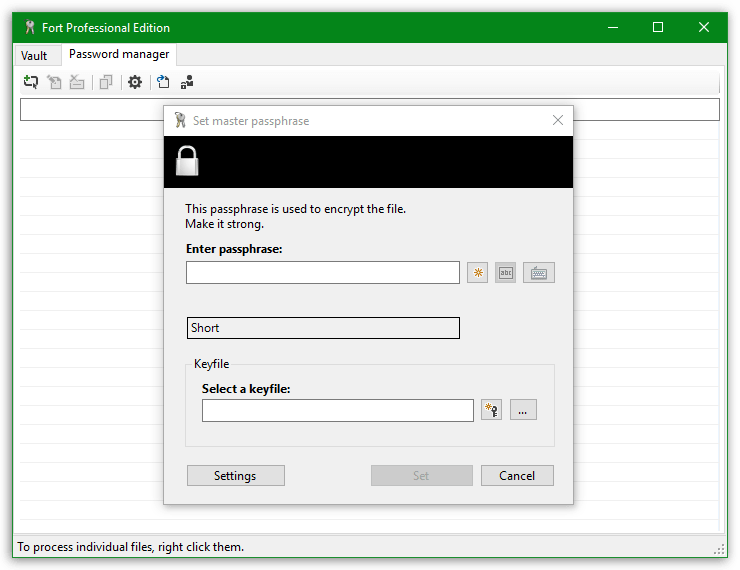Browse for a keyfile with the ellipsis button
This screenshot has width=740, height=570.
click(x=524, y=410)
